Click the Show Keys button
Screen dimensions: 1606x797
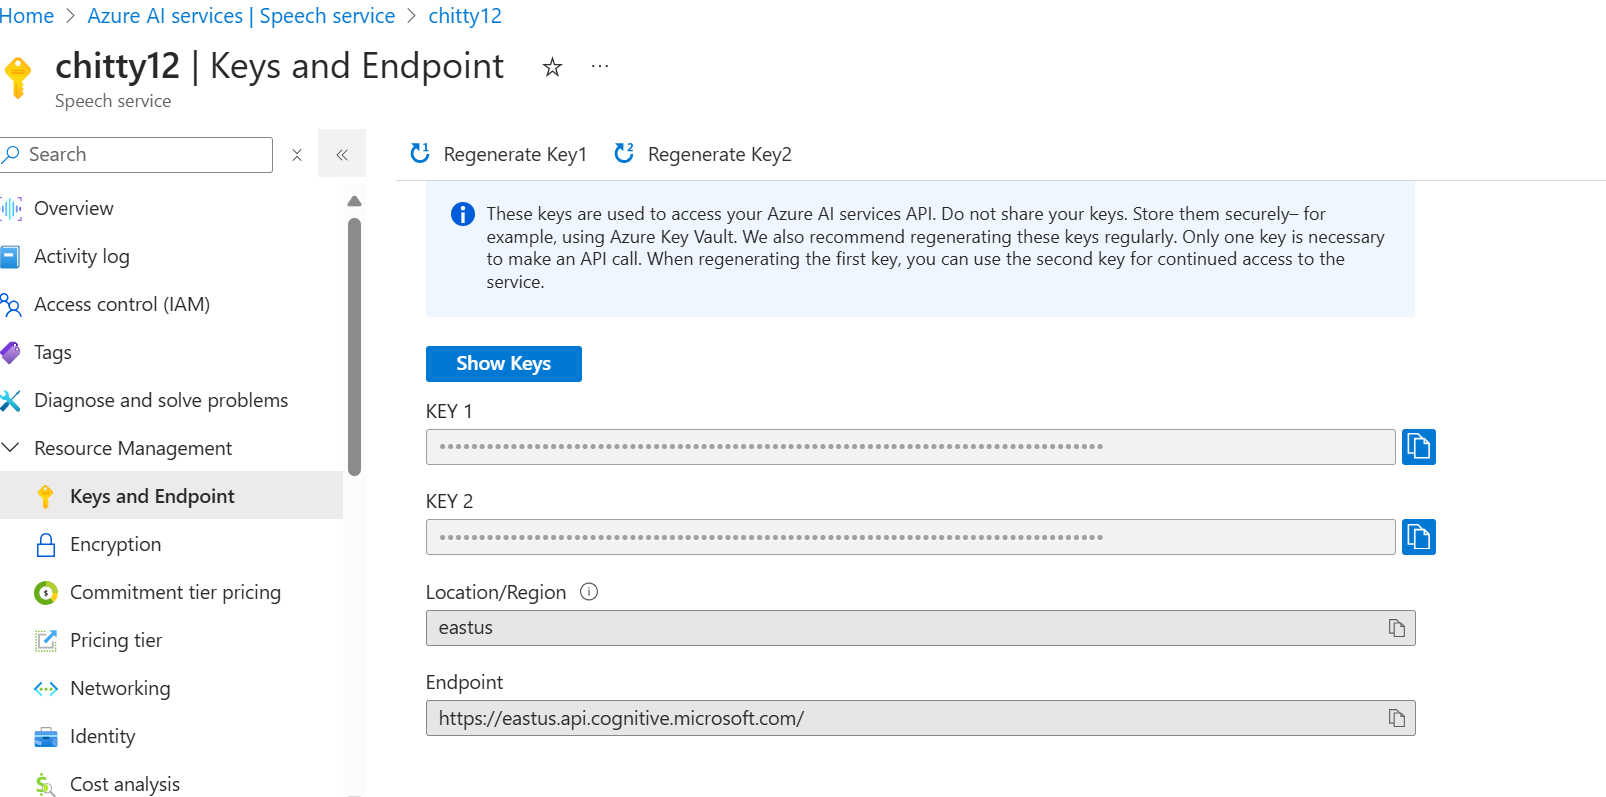point(504,364)
